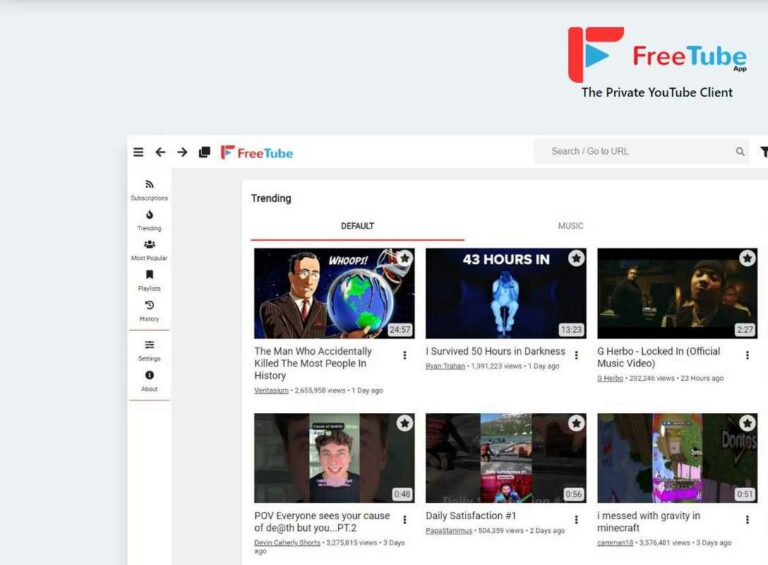Play the '43 HOURS IN' thumbnail
Viewport: 768px width, 565px height.
click(x=506, y=293)
